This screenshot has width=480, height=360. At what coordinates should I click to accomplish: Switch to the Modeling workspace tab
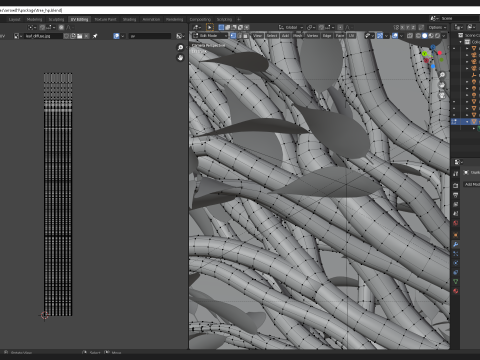click(x=34, y=19)
